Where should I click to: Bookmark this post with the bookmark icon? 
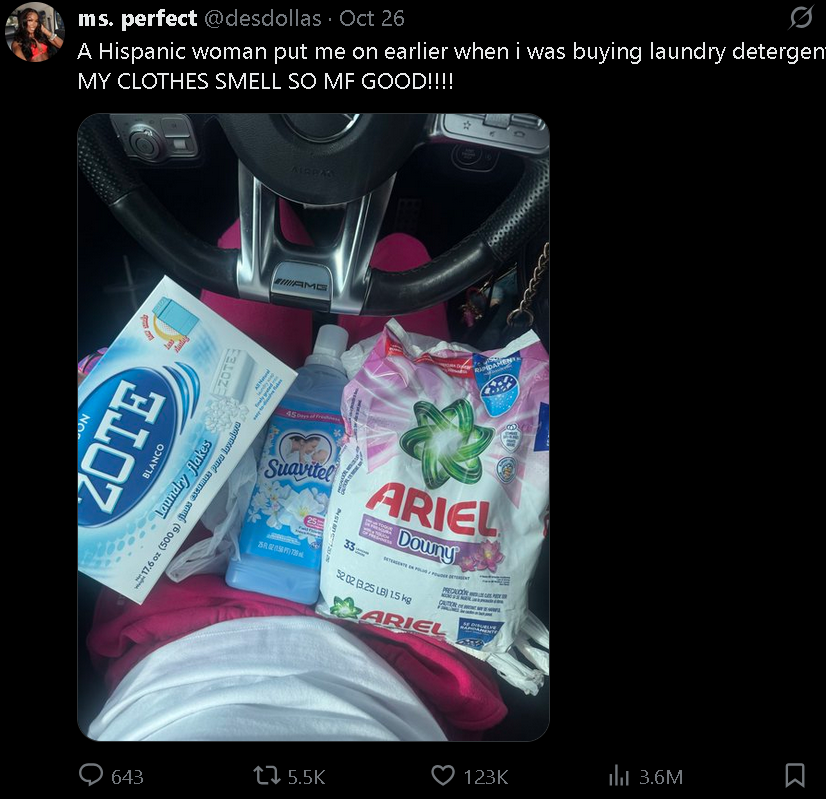point(794,775)
